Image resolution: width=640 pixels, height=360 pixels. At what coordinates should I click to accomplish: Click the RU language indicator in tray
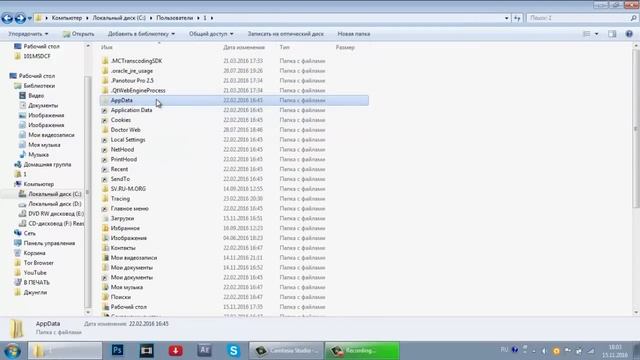pyautogui.click(x=504, y=350)
